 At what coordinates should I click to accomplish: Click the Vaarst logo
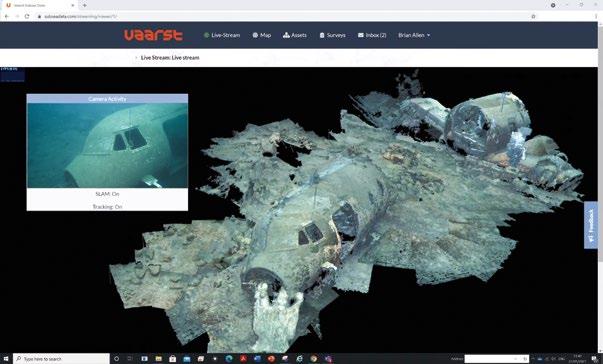[153, 35]
